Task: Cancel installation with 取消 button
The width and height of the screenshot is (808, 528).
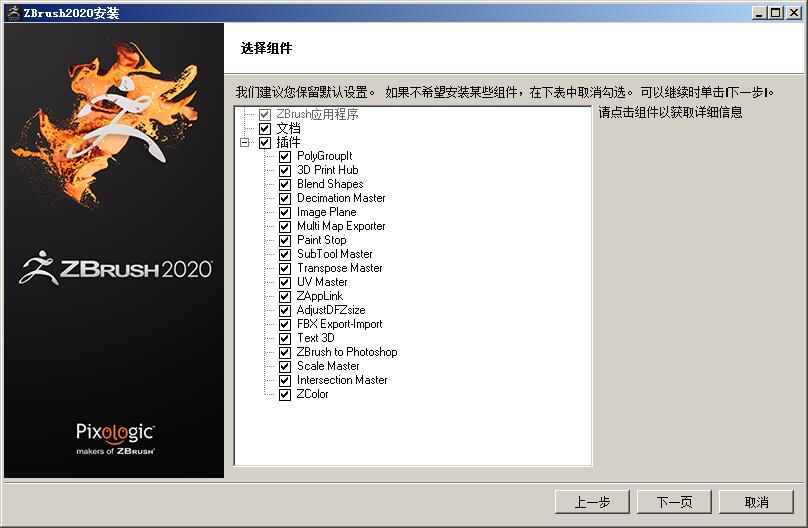Action: tap(756, 502)
